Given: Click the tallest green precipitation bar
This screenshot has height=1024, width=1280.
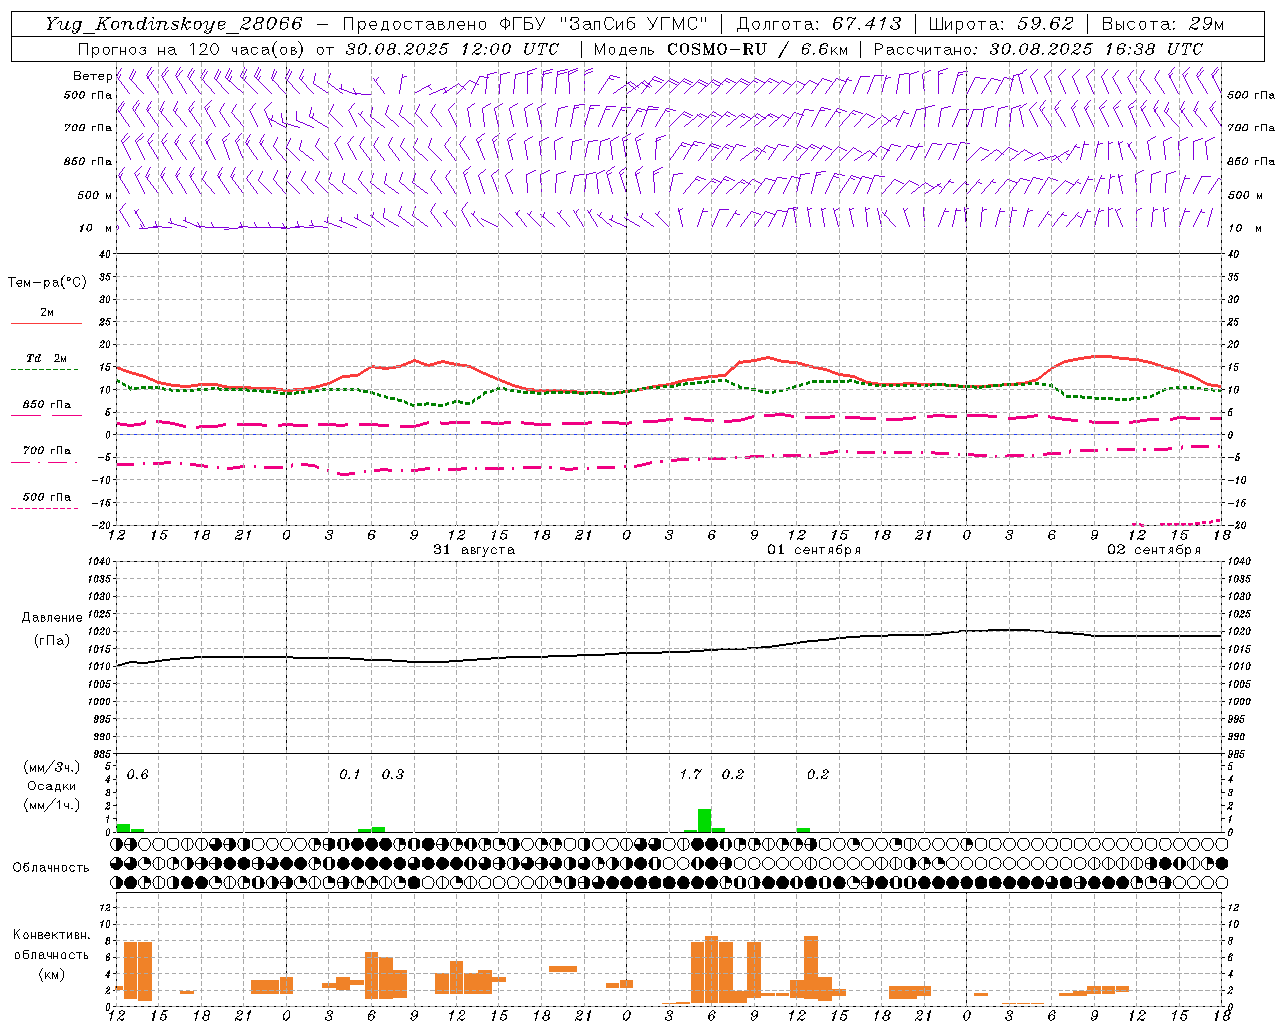Looking at the screenshot, I should click(x=704, y=820).
